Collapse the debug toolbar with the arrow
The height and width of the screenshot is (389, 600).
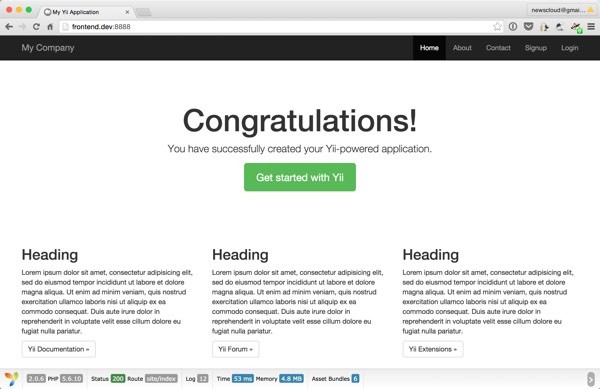591,379
